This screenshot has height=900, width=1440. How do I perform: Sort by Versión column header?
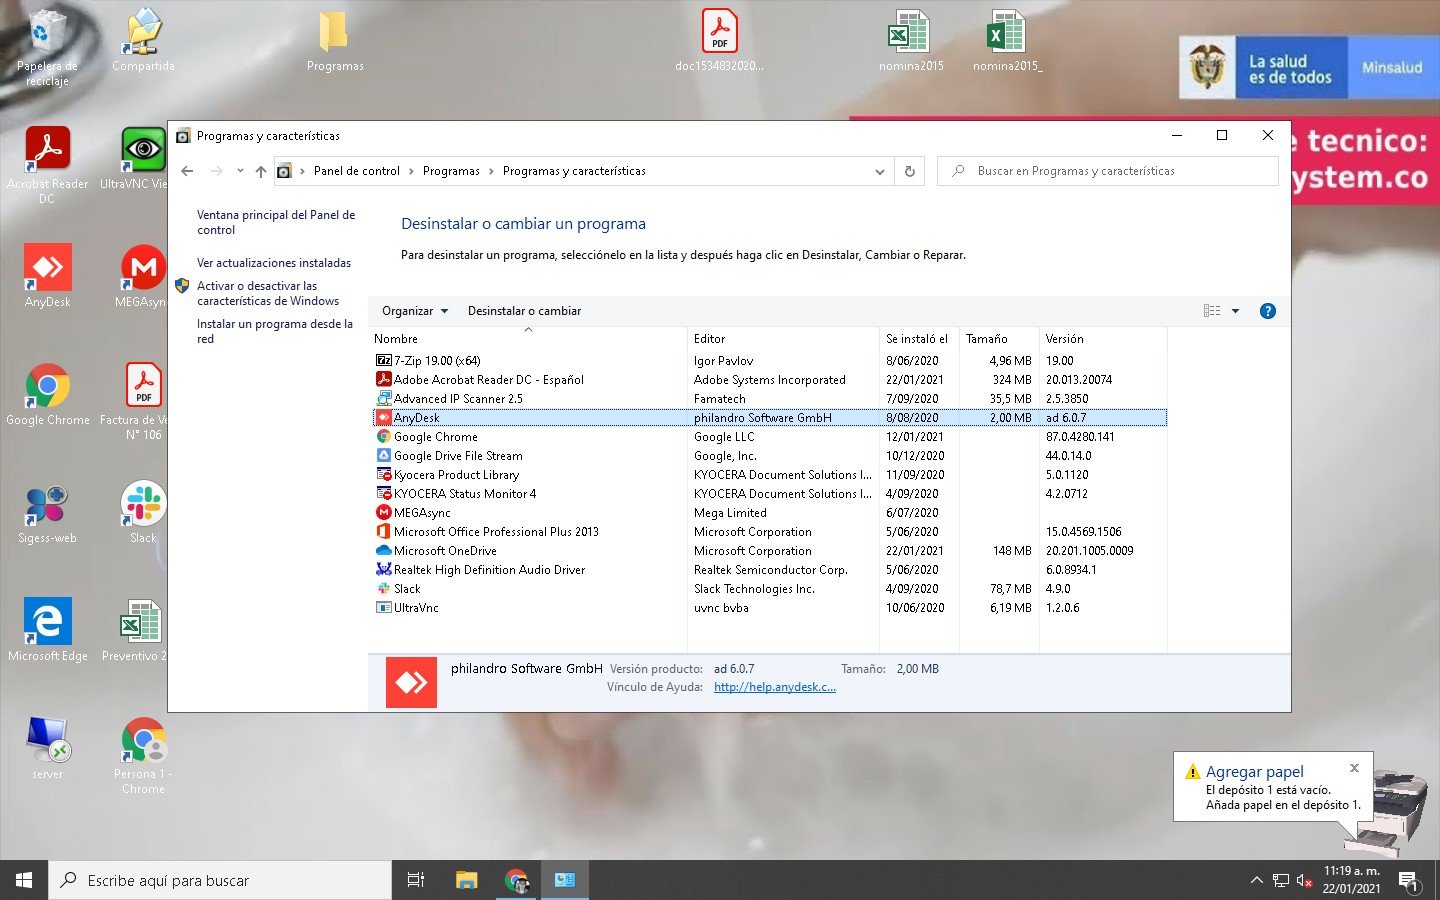[x=1103, y=339]
